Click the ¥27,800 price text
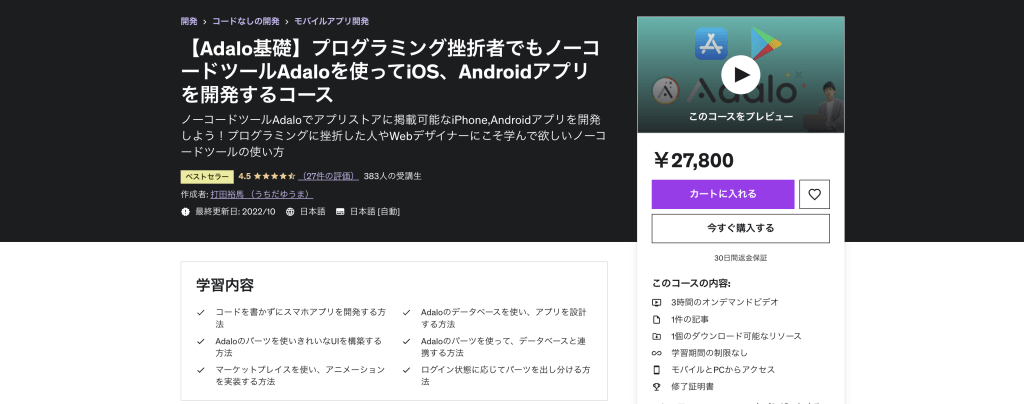The height and width of the screenshot is (404, 1024). tap(693, 160)
